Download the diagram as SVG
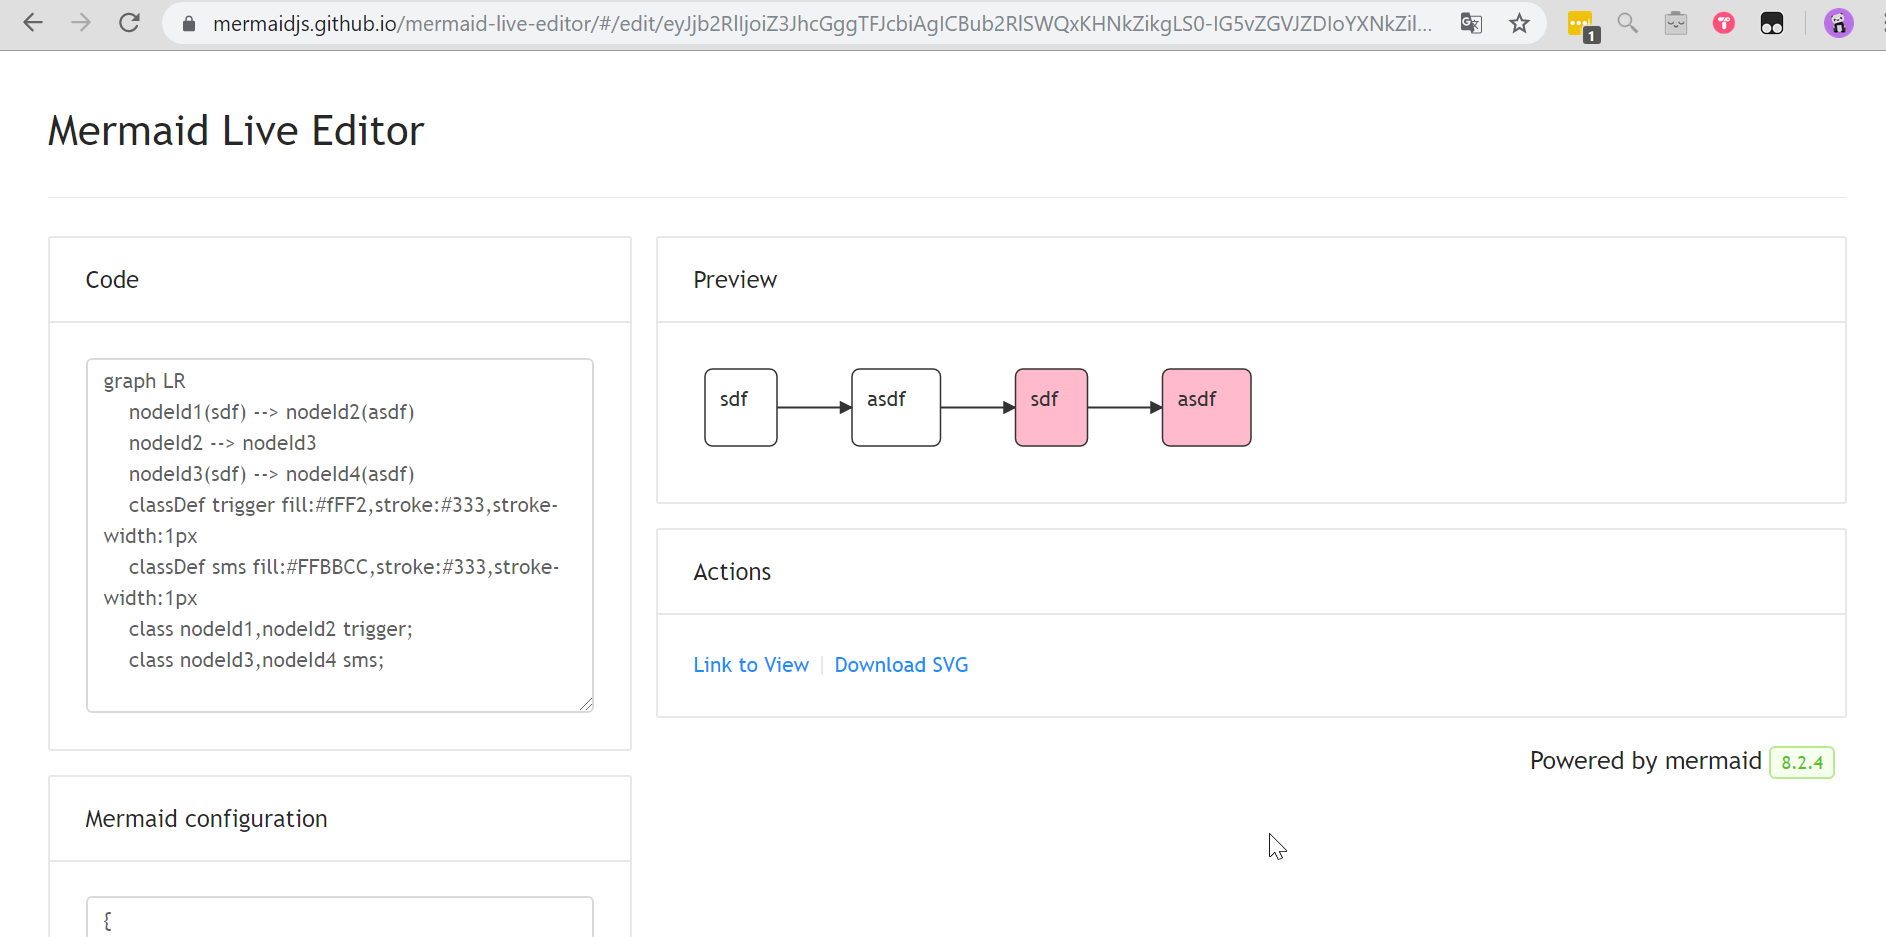1886x937 pixels. [x=901, y=664]
